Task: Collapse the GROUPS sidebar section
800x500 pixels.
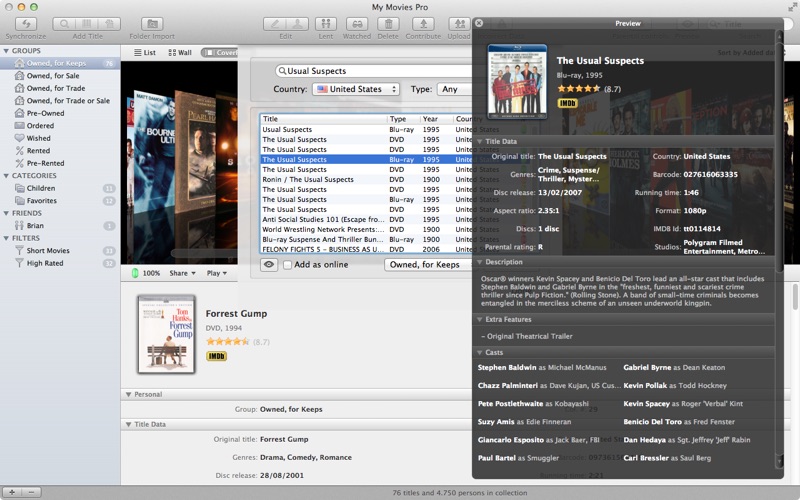Action: pyautogui.click(x=6, y=51)
